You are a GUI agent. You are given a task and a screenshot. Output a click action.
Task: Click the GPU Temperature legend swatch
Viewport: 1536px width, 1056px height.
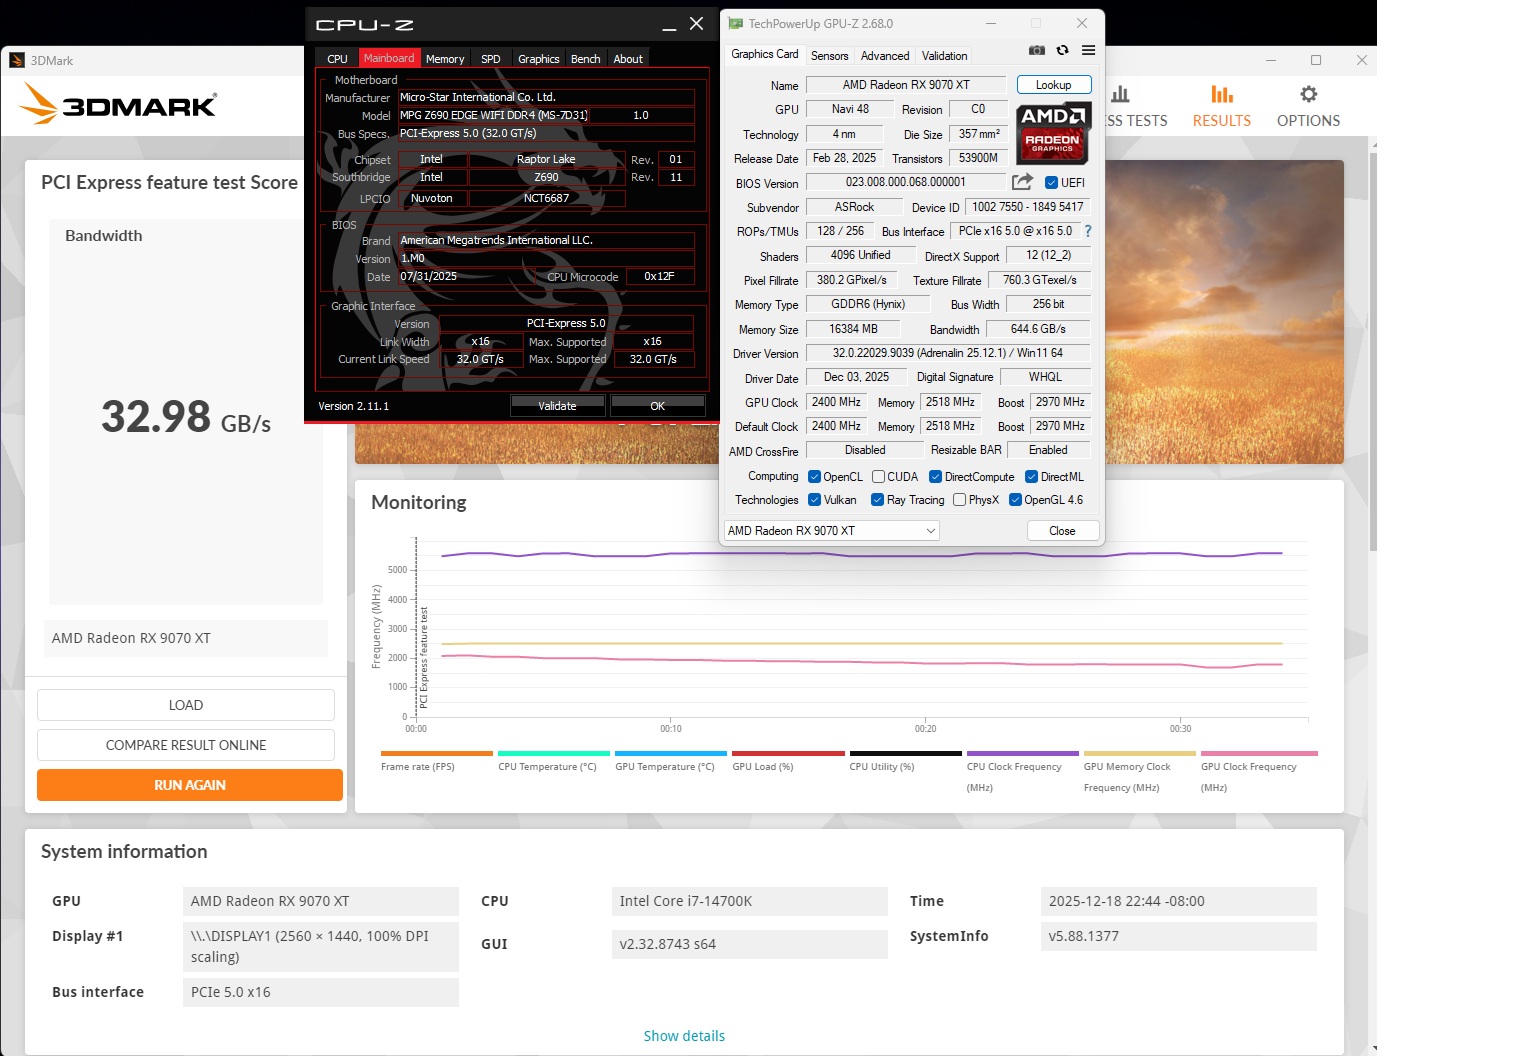671,753
